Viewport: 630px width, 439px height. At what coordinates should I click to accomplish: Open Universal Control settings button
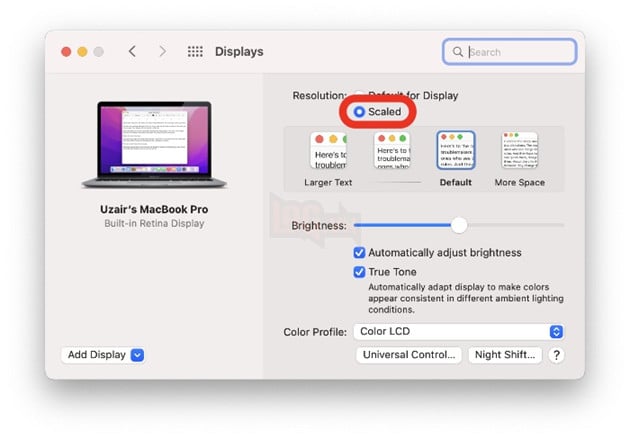tap(409, 355)
